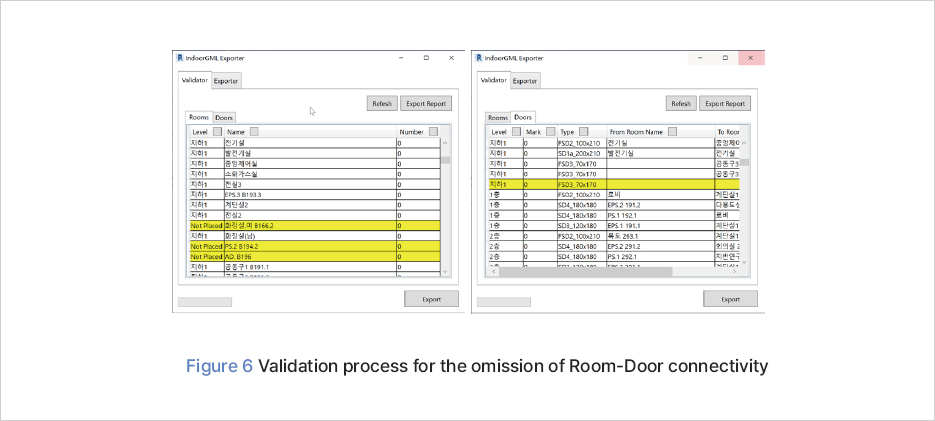This screenshot has width=935, height=421.
Task: Click the up arrow of Doors table vertical scrollbar
Action: [x=745, y=143]
